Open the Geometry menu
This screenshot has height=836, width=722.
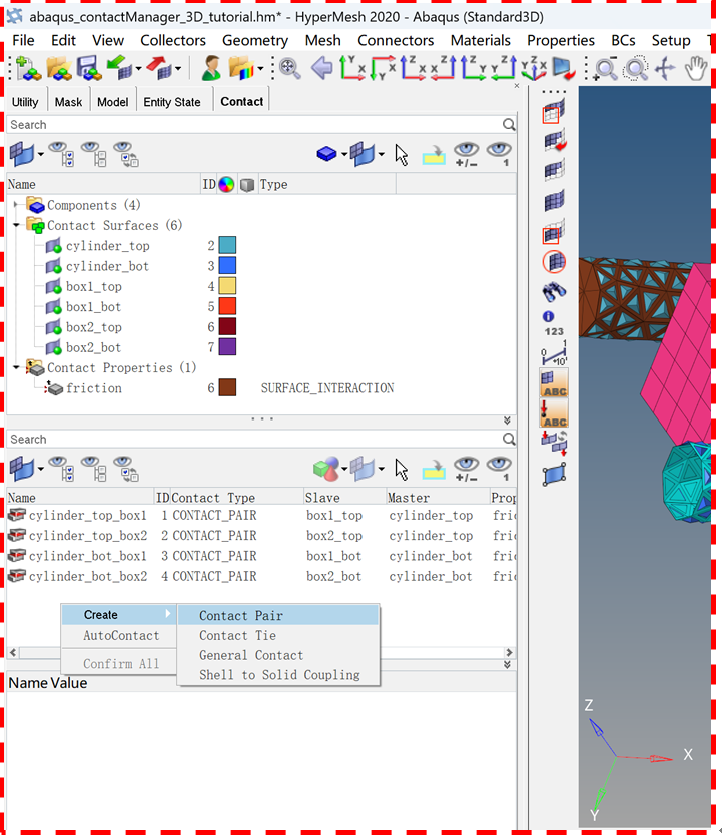(x=255, y=41)
